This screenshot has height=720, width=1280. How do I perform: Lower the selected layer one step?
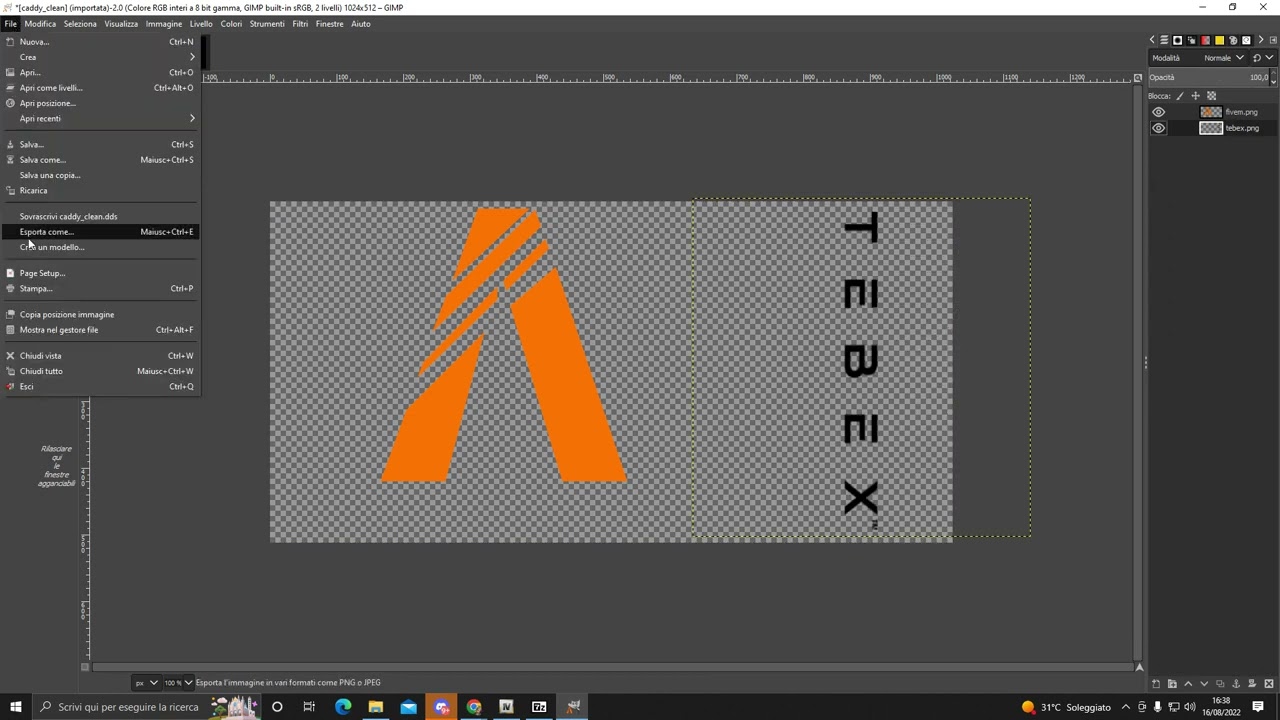point(1204,684)
